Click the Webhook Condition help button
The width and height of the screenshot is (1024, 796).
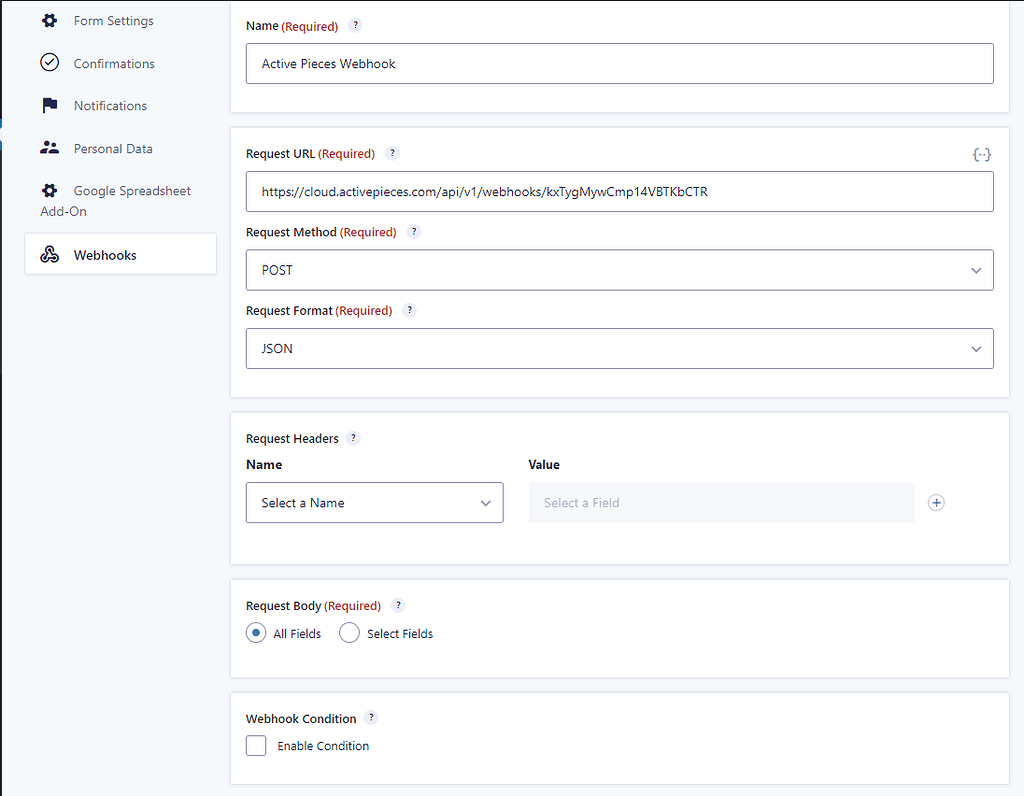(371, 717)
